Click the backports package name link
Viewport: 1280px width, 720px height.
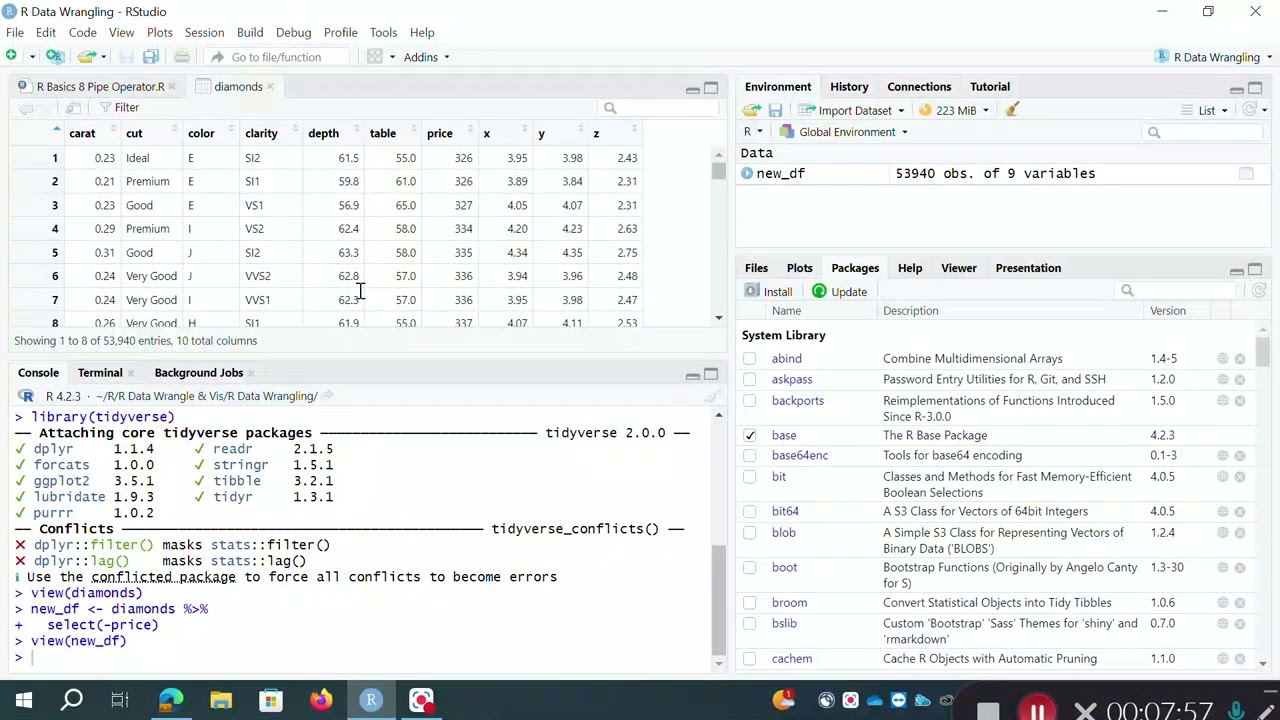point(797,401)
